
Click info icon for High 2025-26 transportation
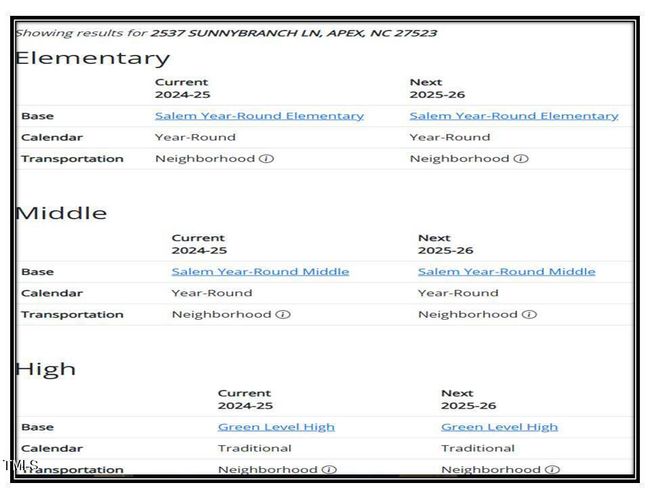(552, 469)
